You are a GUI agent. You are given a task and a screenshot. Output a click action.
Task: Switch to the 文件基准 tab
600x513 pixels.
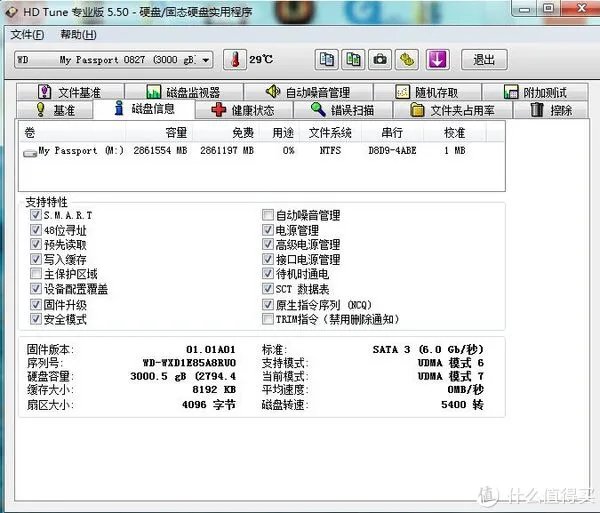pos(70,92)
